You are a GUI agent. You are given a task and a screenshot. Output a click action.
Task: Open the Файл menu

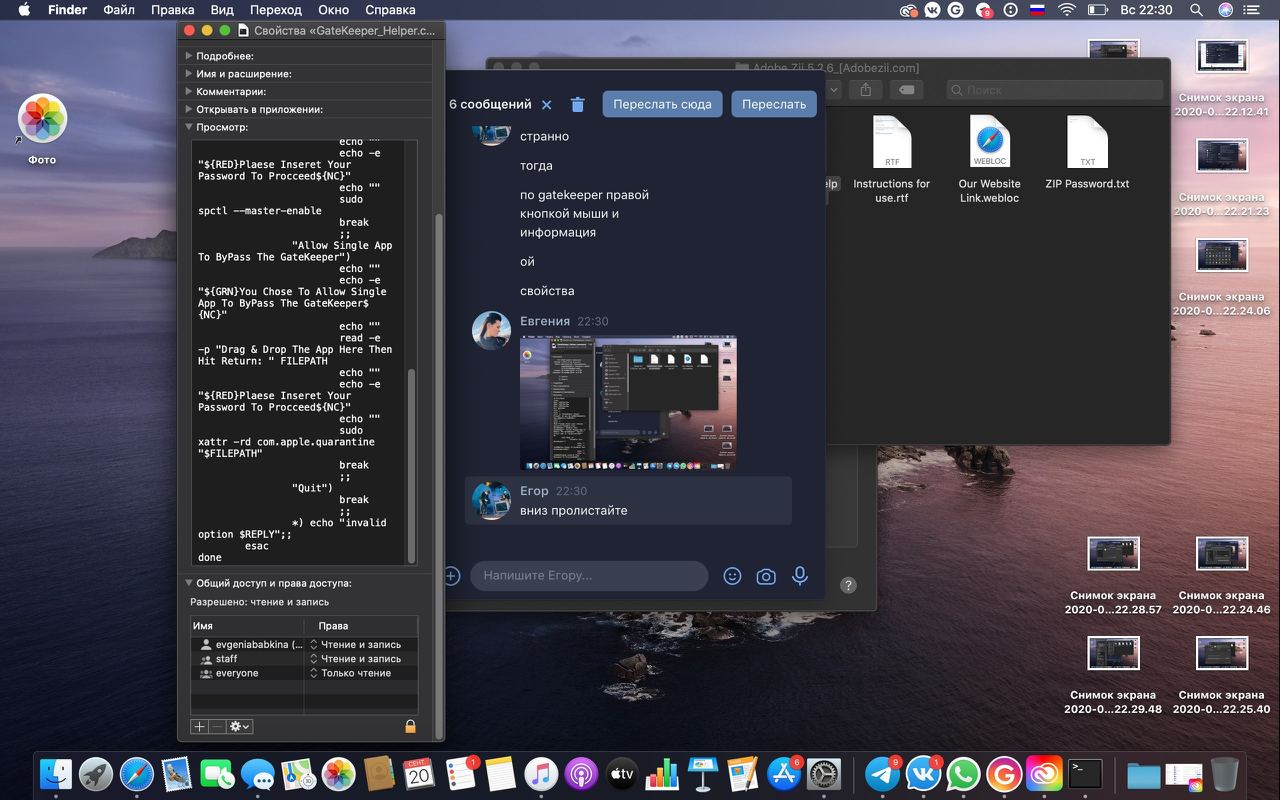[119, 10]
